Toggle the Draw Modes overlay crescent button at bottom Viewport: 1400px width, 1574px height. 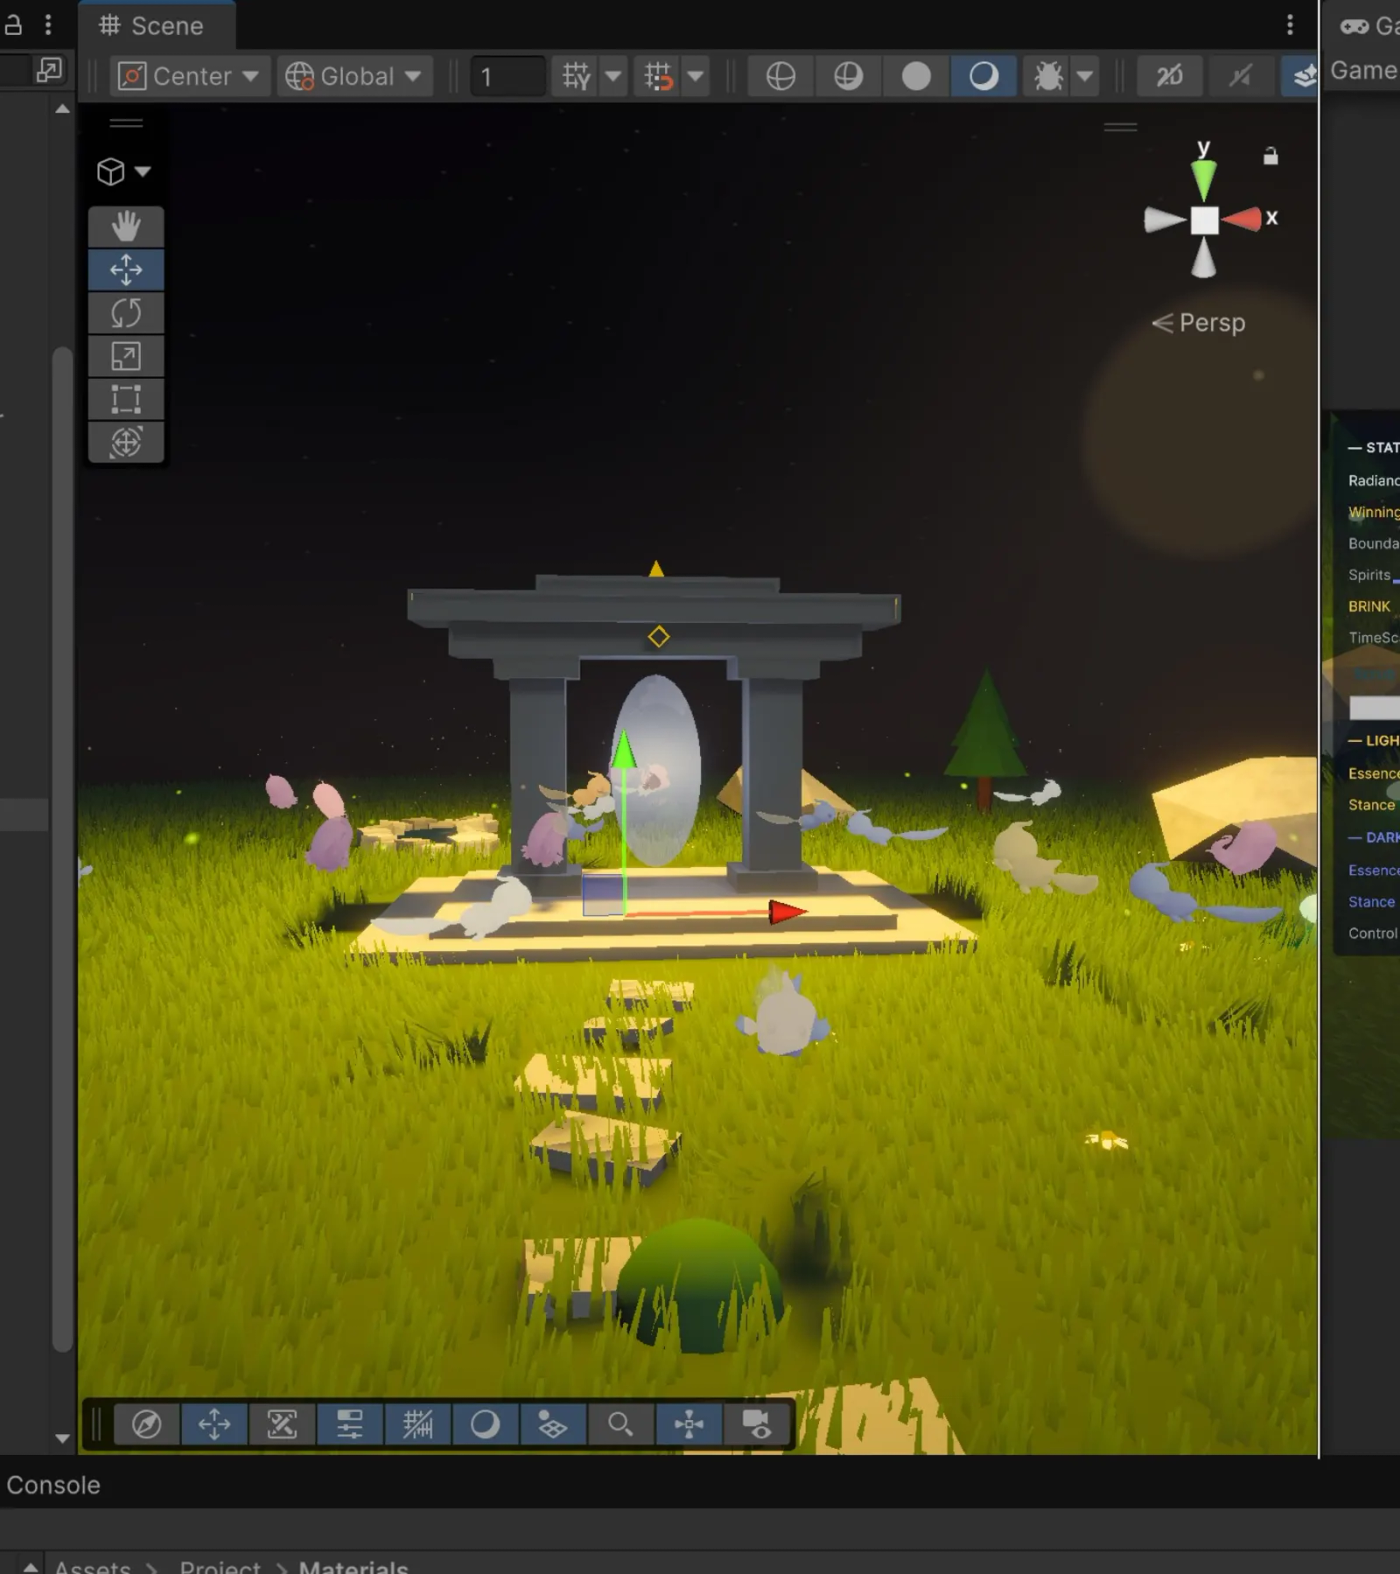[485, 1424]
